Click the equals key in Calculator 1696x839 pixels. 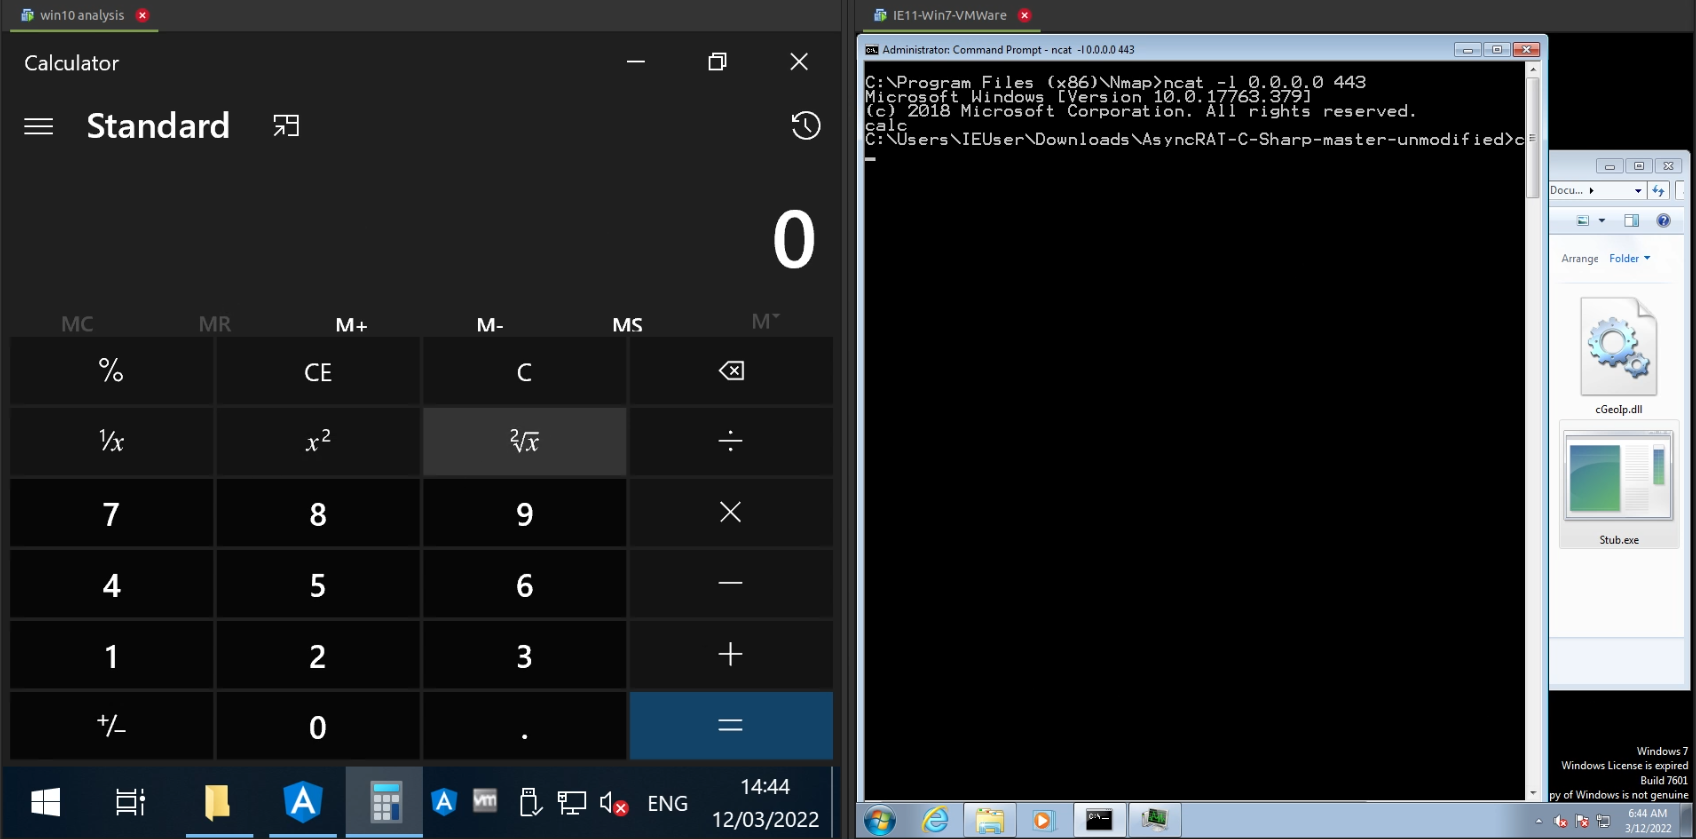(731, 726)
